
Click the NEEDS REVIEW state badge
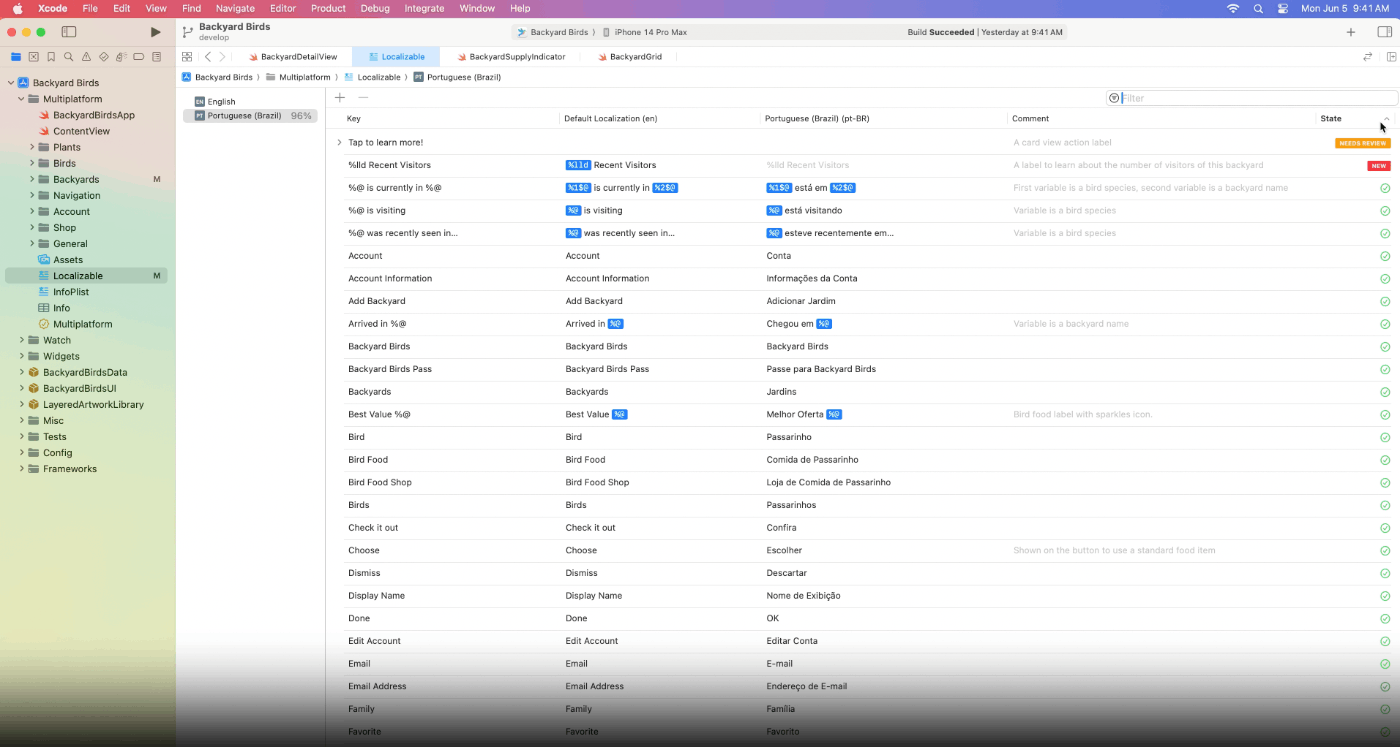click(x=1362, y=143)
